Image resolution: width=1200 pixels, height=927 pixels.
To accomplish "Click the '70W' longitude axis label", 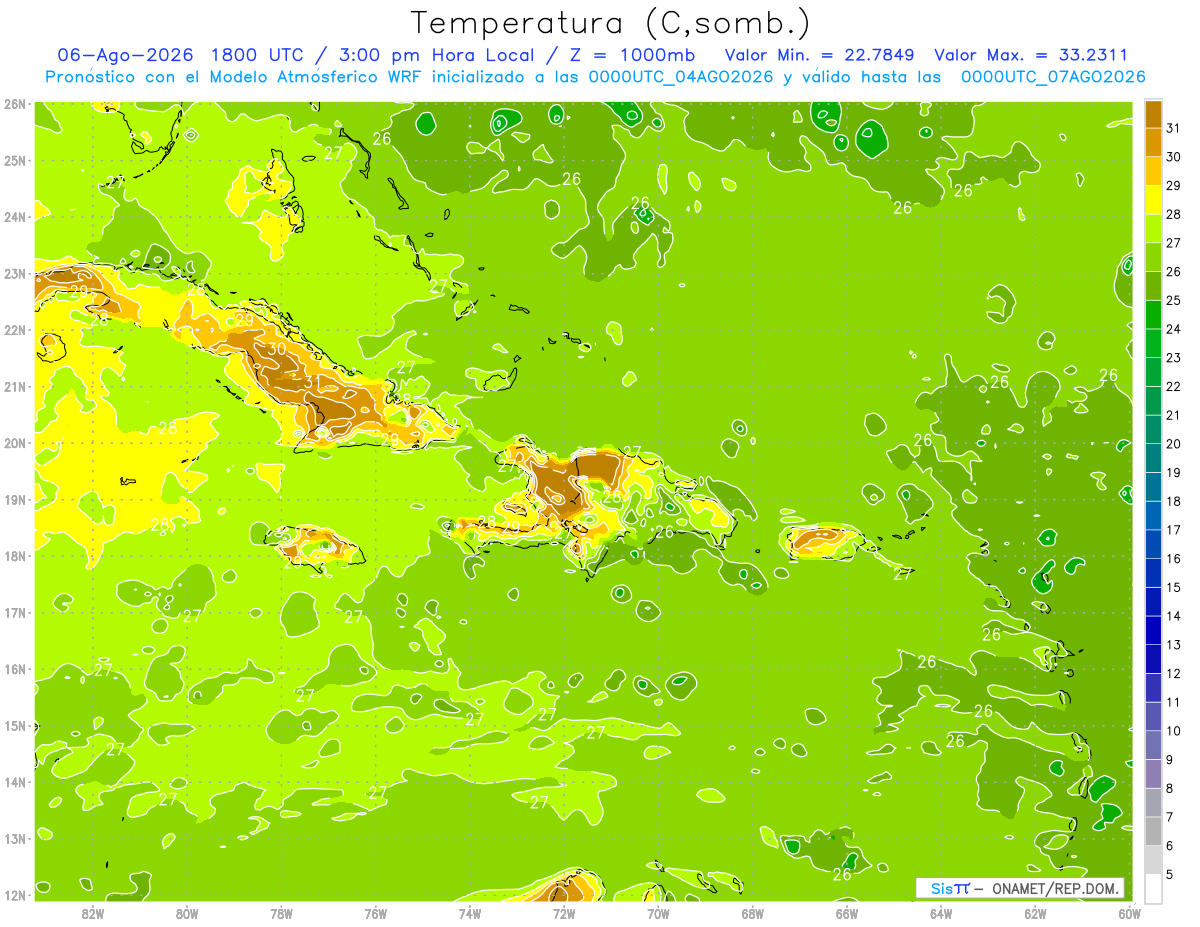I will (658, 913).
